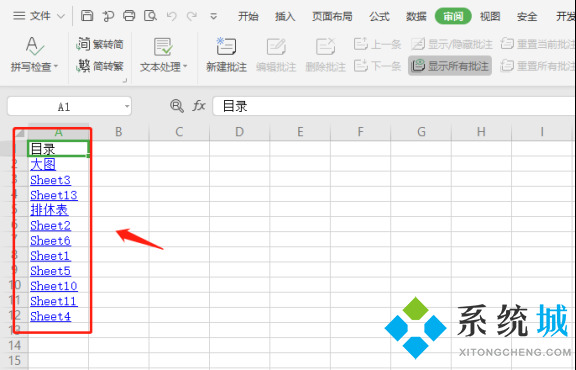Switch to the 安全 tab

coord(527,17)
